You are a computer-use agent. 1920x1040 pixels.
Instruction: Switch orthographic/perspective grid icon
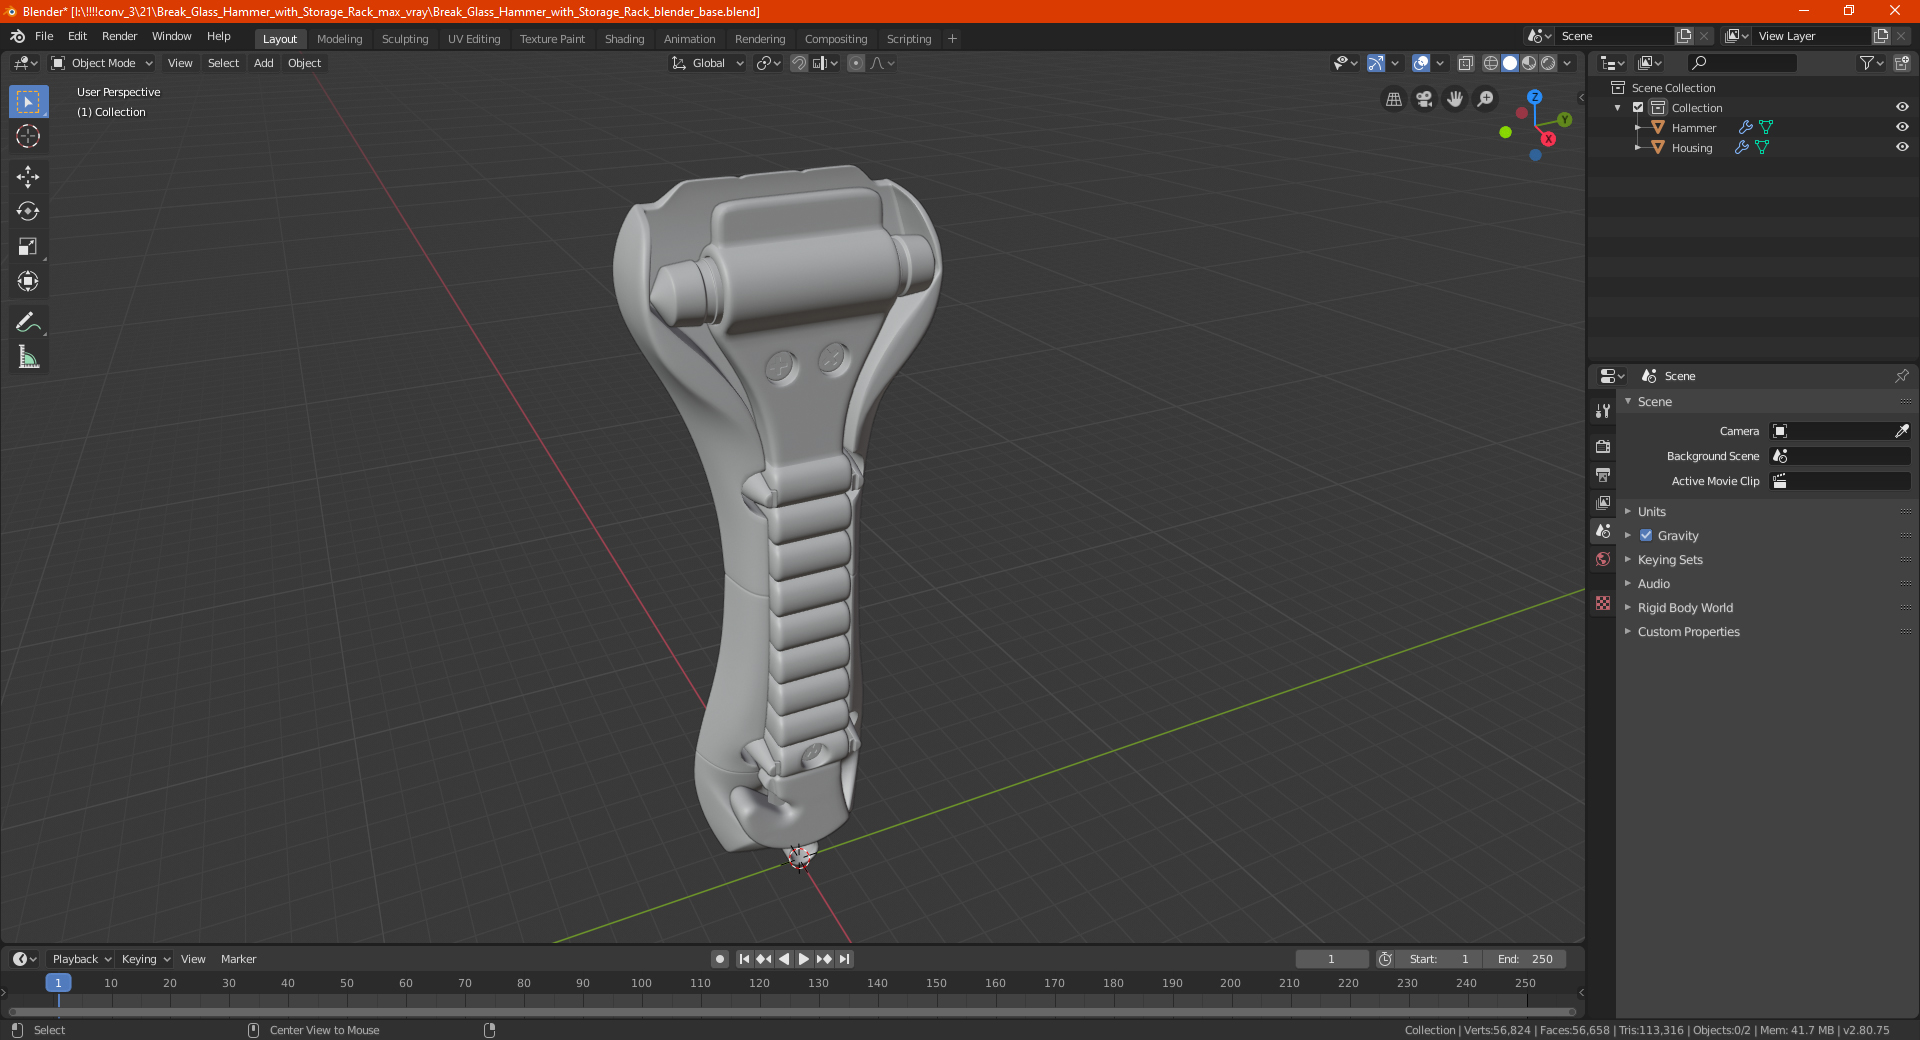[1393, 99]
